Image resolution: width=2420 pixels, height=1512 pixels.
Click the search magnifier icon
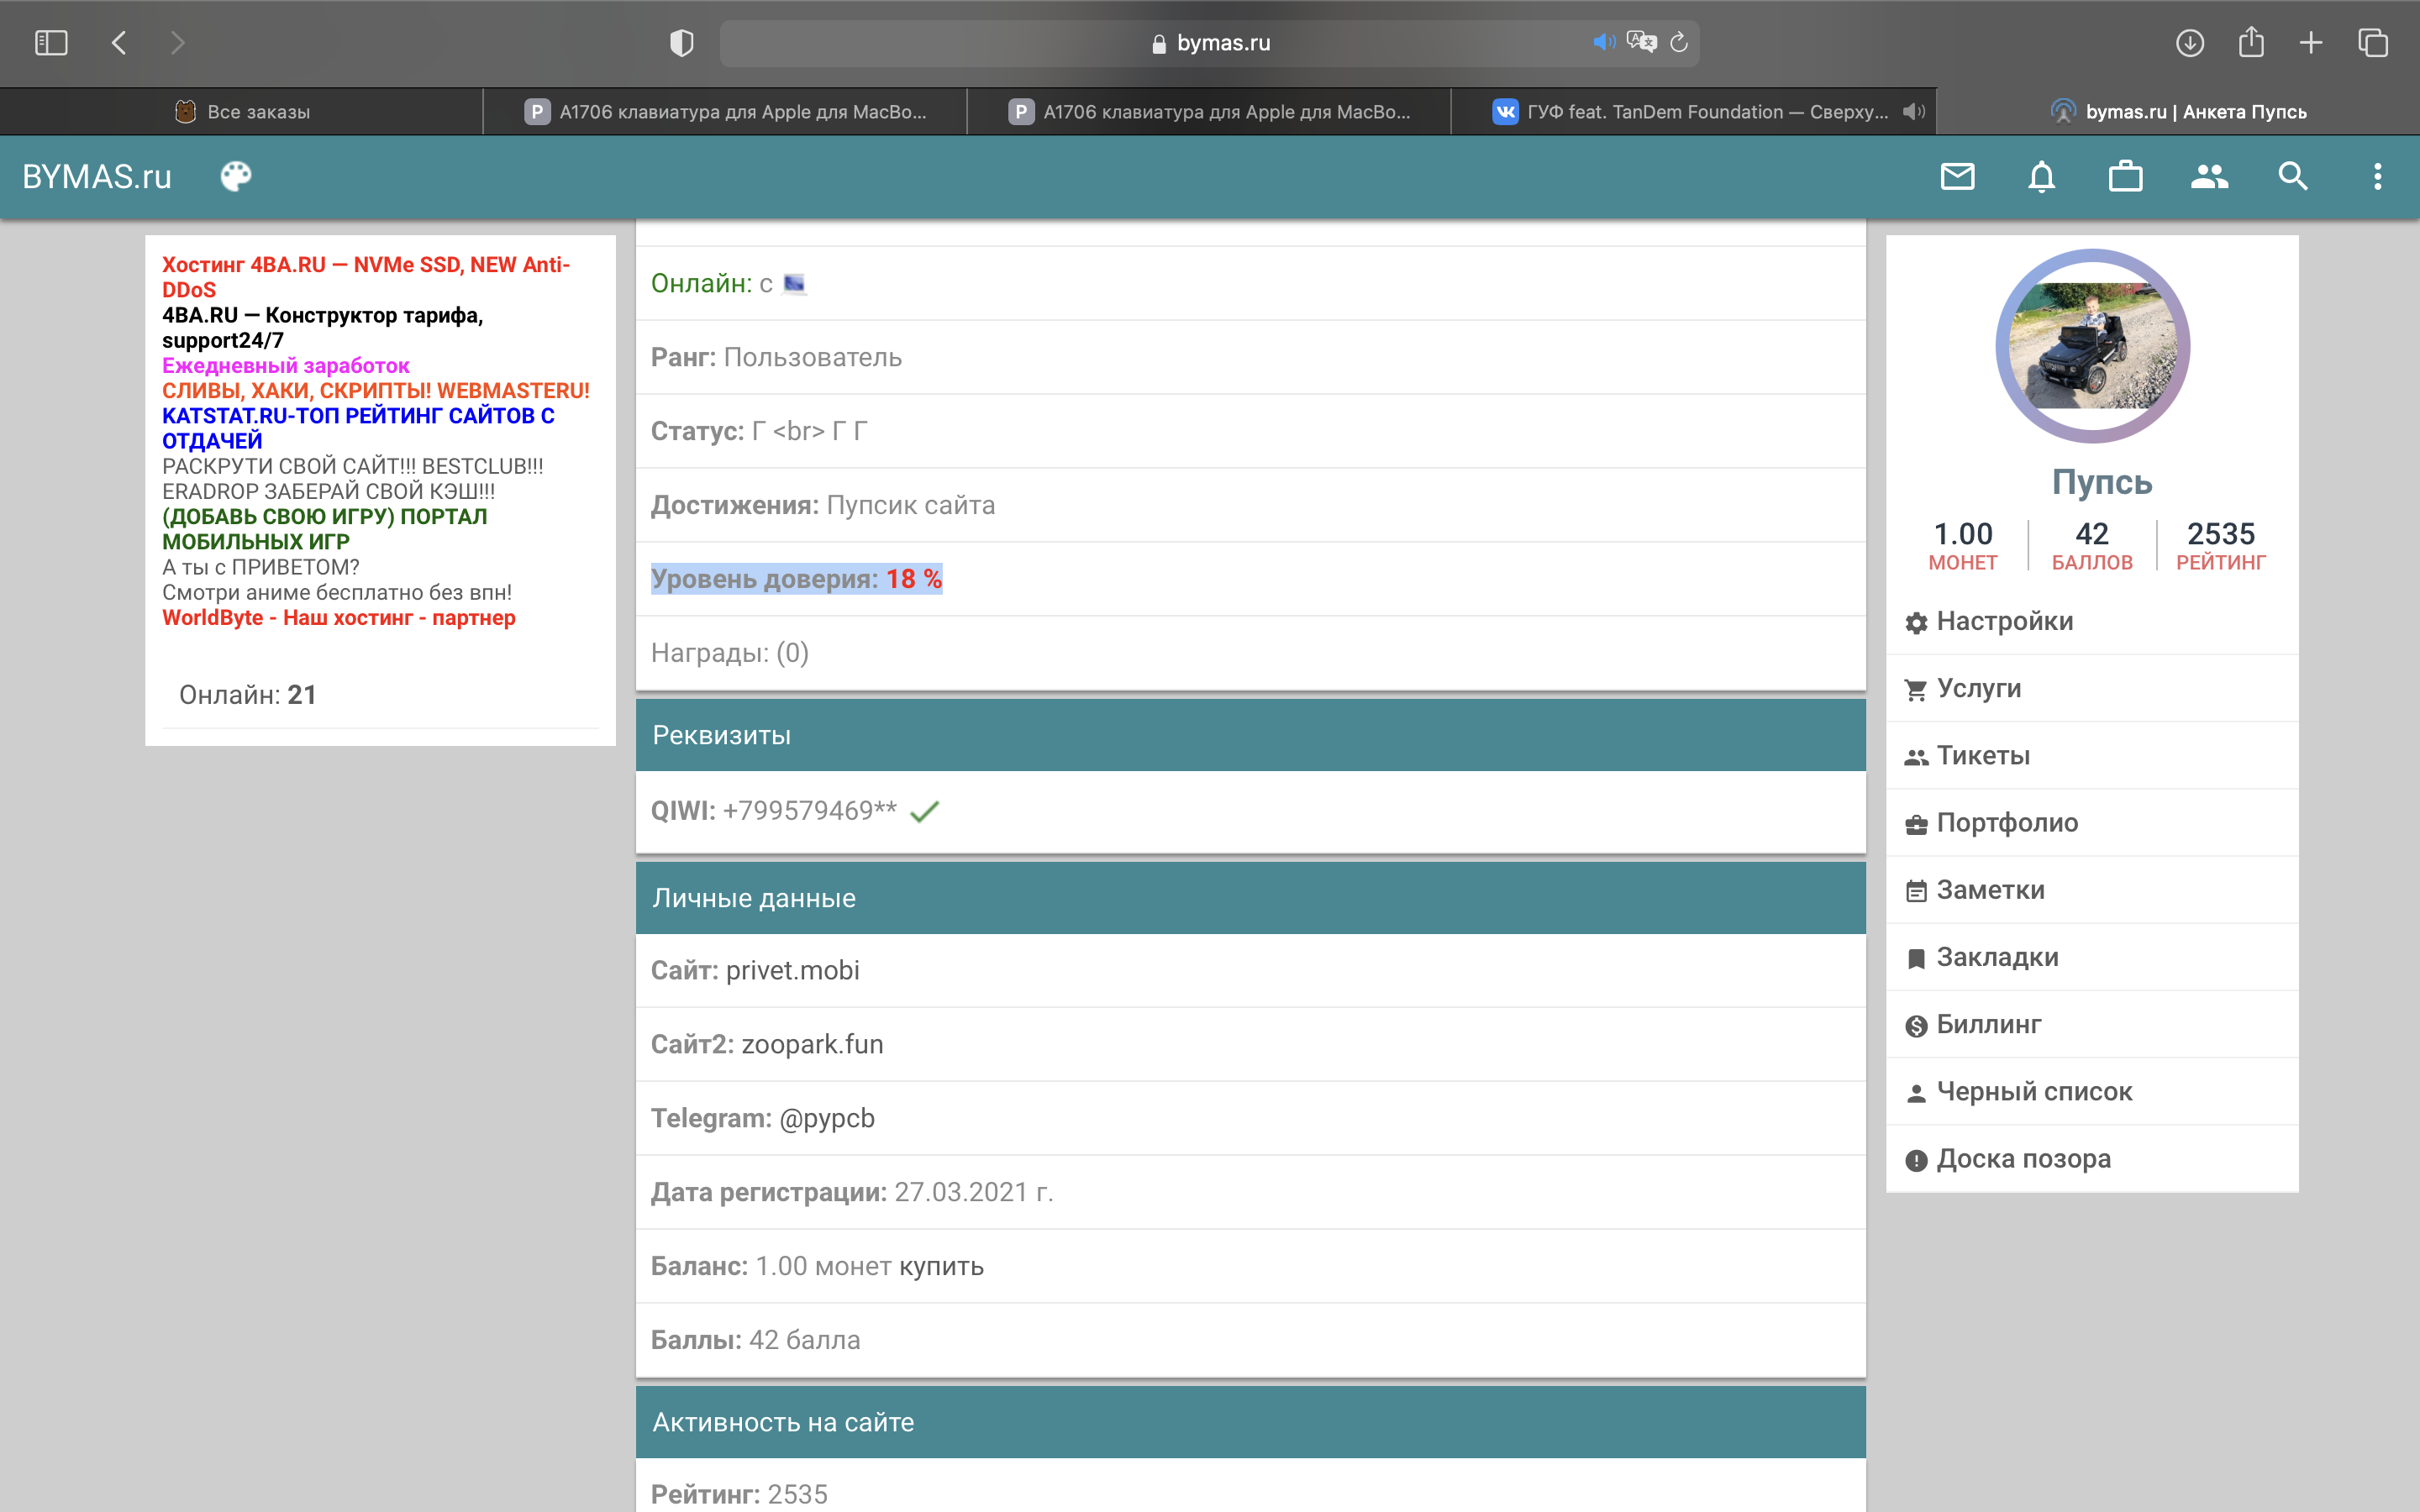pos(2293,177)
